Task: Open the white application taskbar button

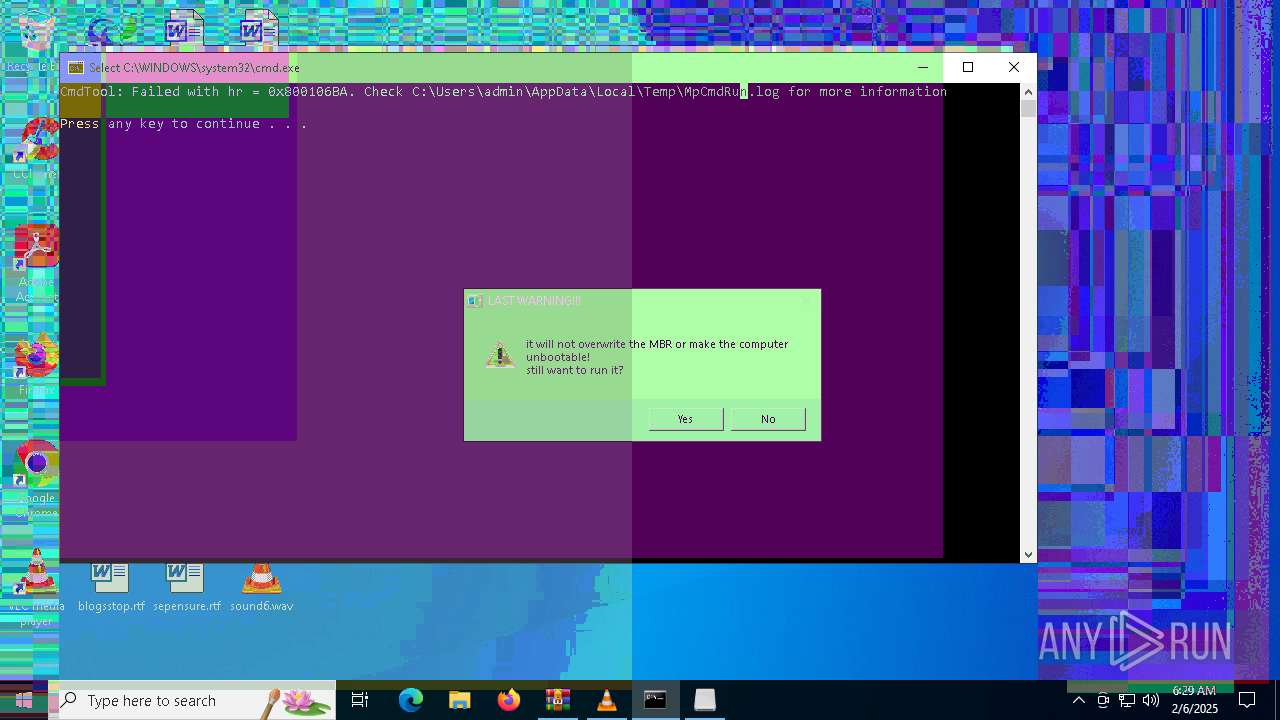Action: (x=705, y=700)
